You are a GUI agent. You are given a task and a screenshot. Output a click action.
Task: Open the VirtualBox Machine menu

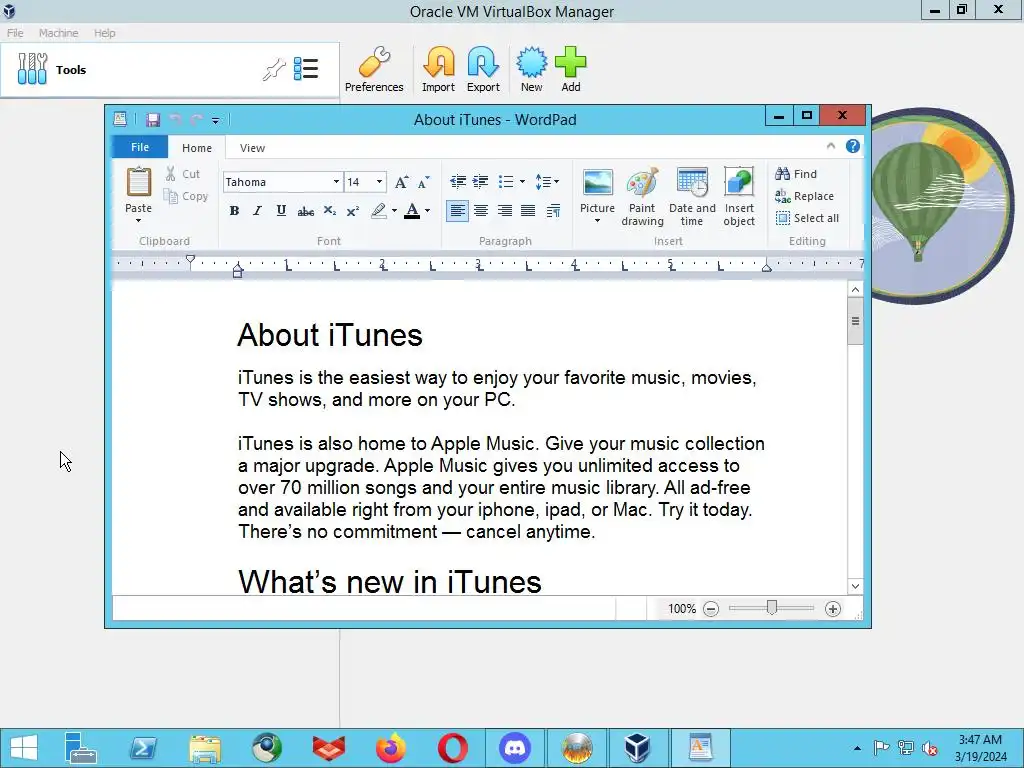[x=58, y=33]
